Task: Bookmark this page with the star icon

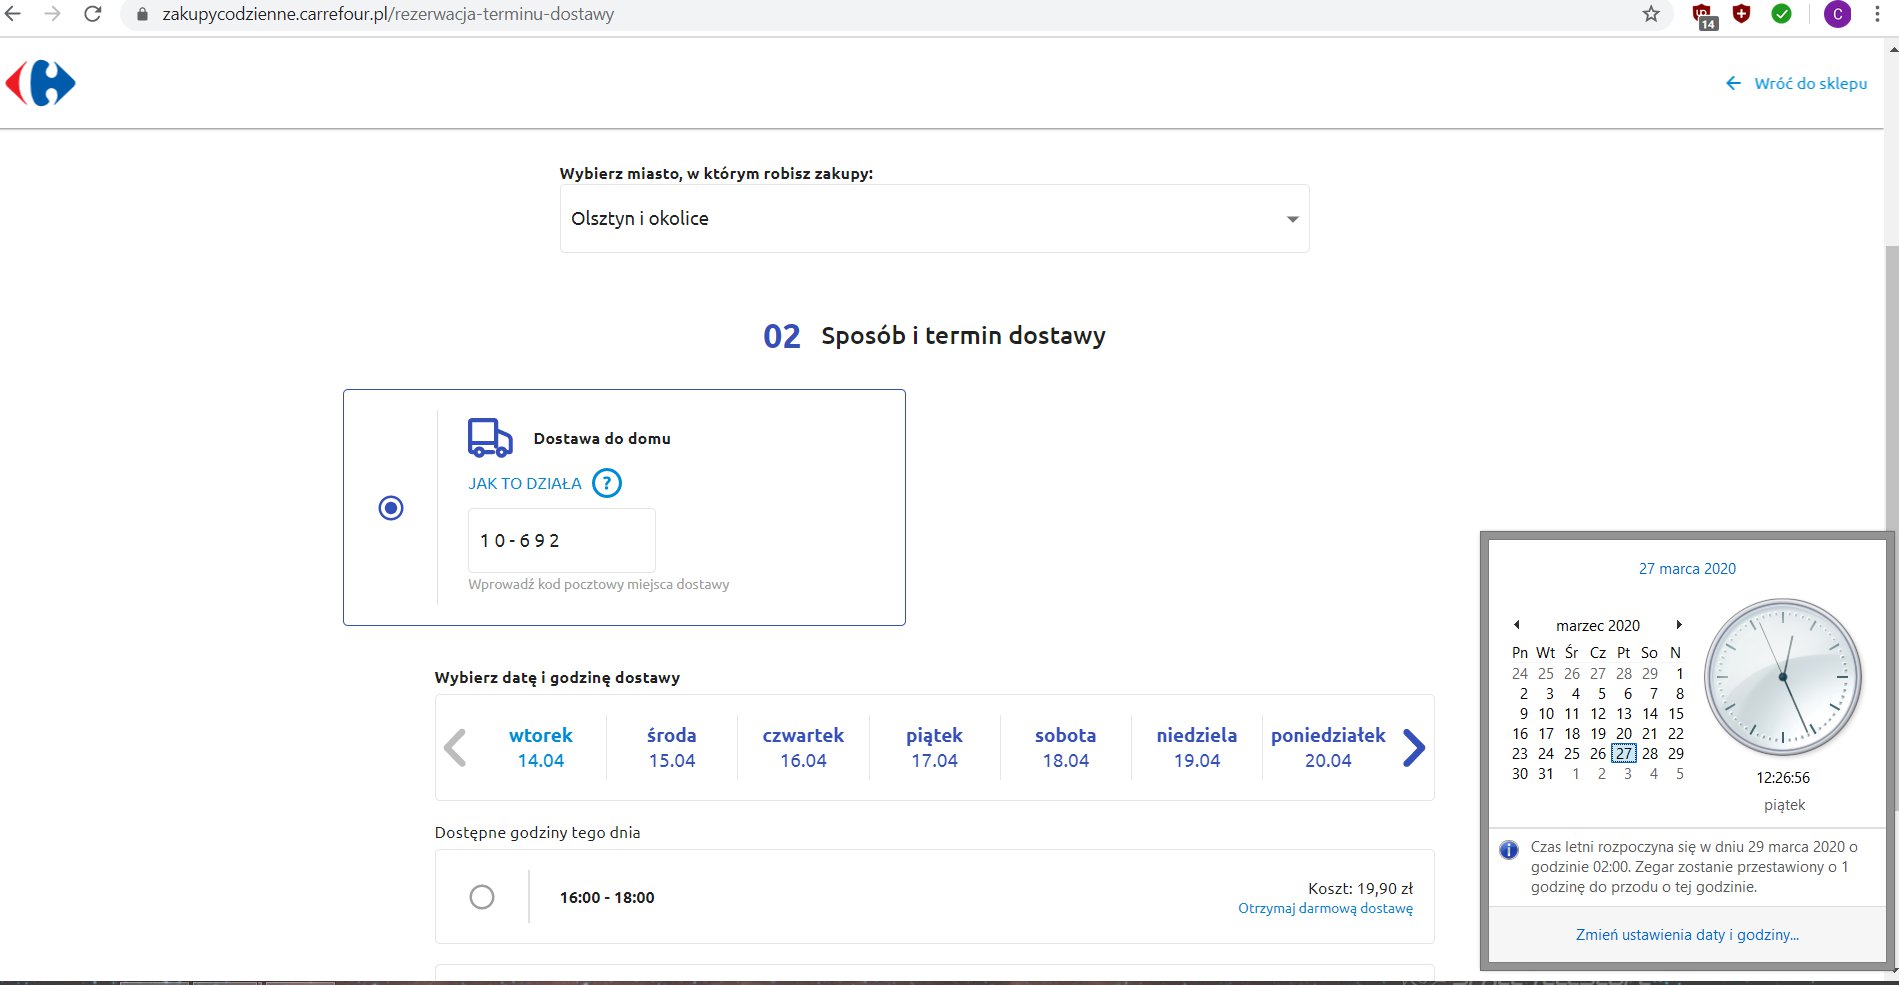Action: click(x=1651, y=14)
